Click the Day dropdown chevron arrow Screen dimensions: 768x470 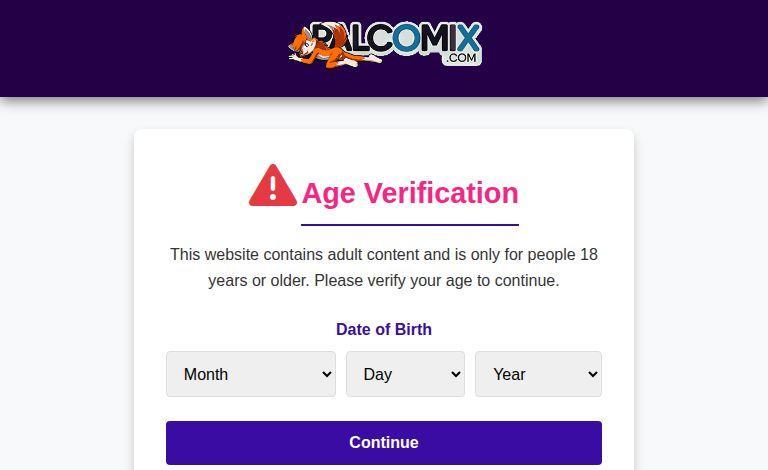[x=456, y=374]
